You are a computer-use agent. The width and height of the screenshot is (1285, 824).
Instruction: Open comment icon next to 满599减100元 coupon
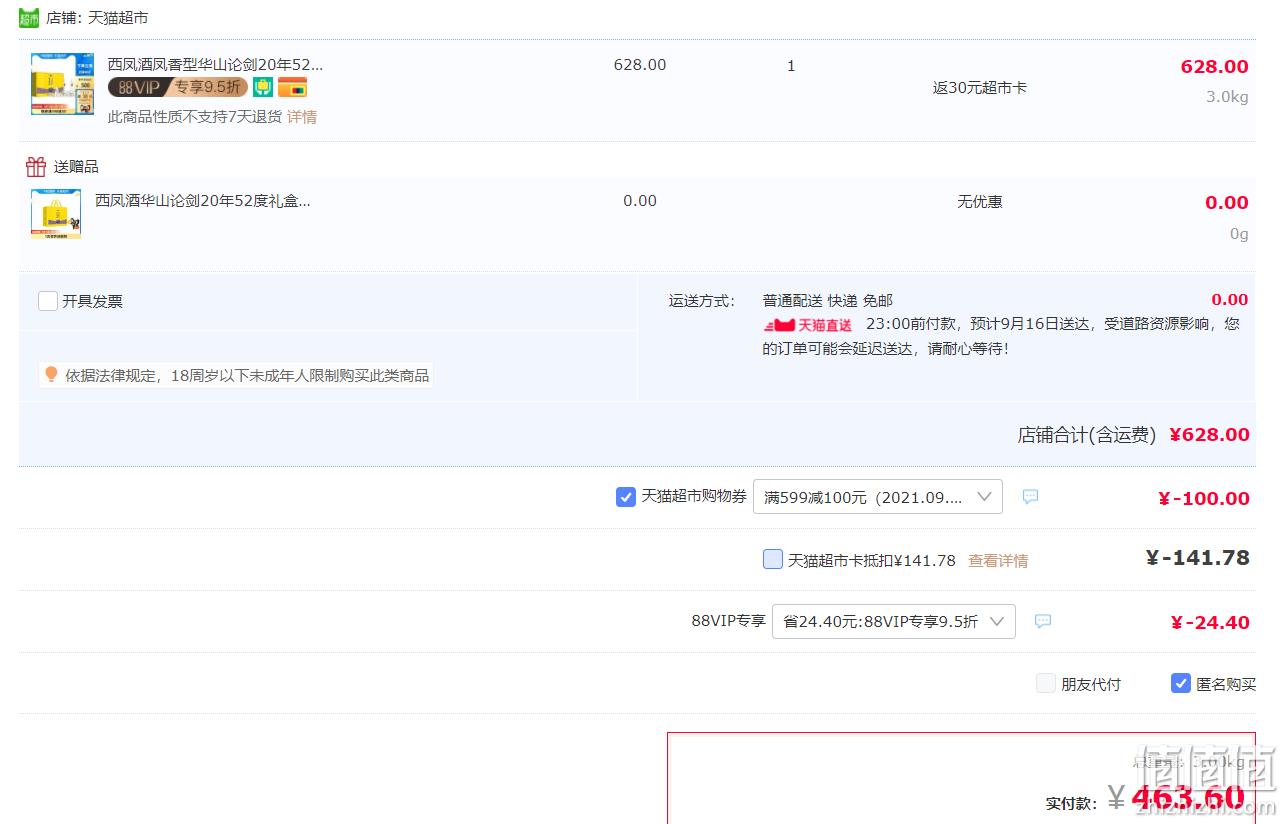[1030, 497]
